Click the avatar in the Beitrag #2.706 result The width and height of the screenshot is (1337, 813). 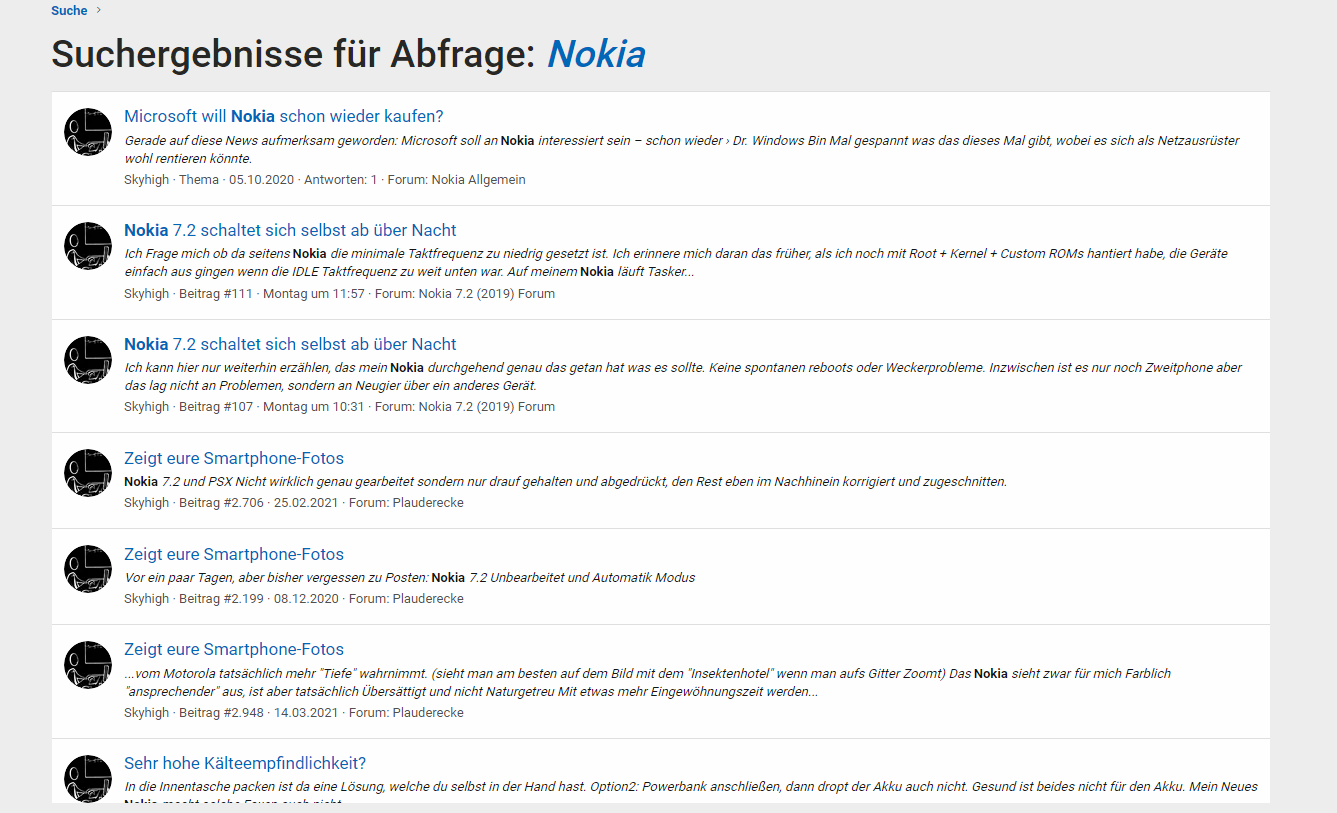click(x=88, y=473)
